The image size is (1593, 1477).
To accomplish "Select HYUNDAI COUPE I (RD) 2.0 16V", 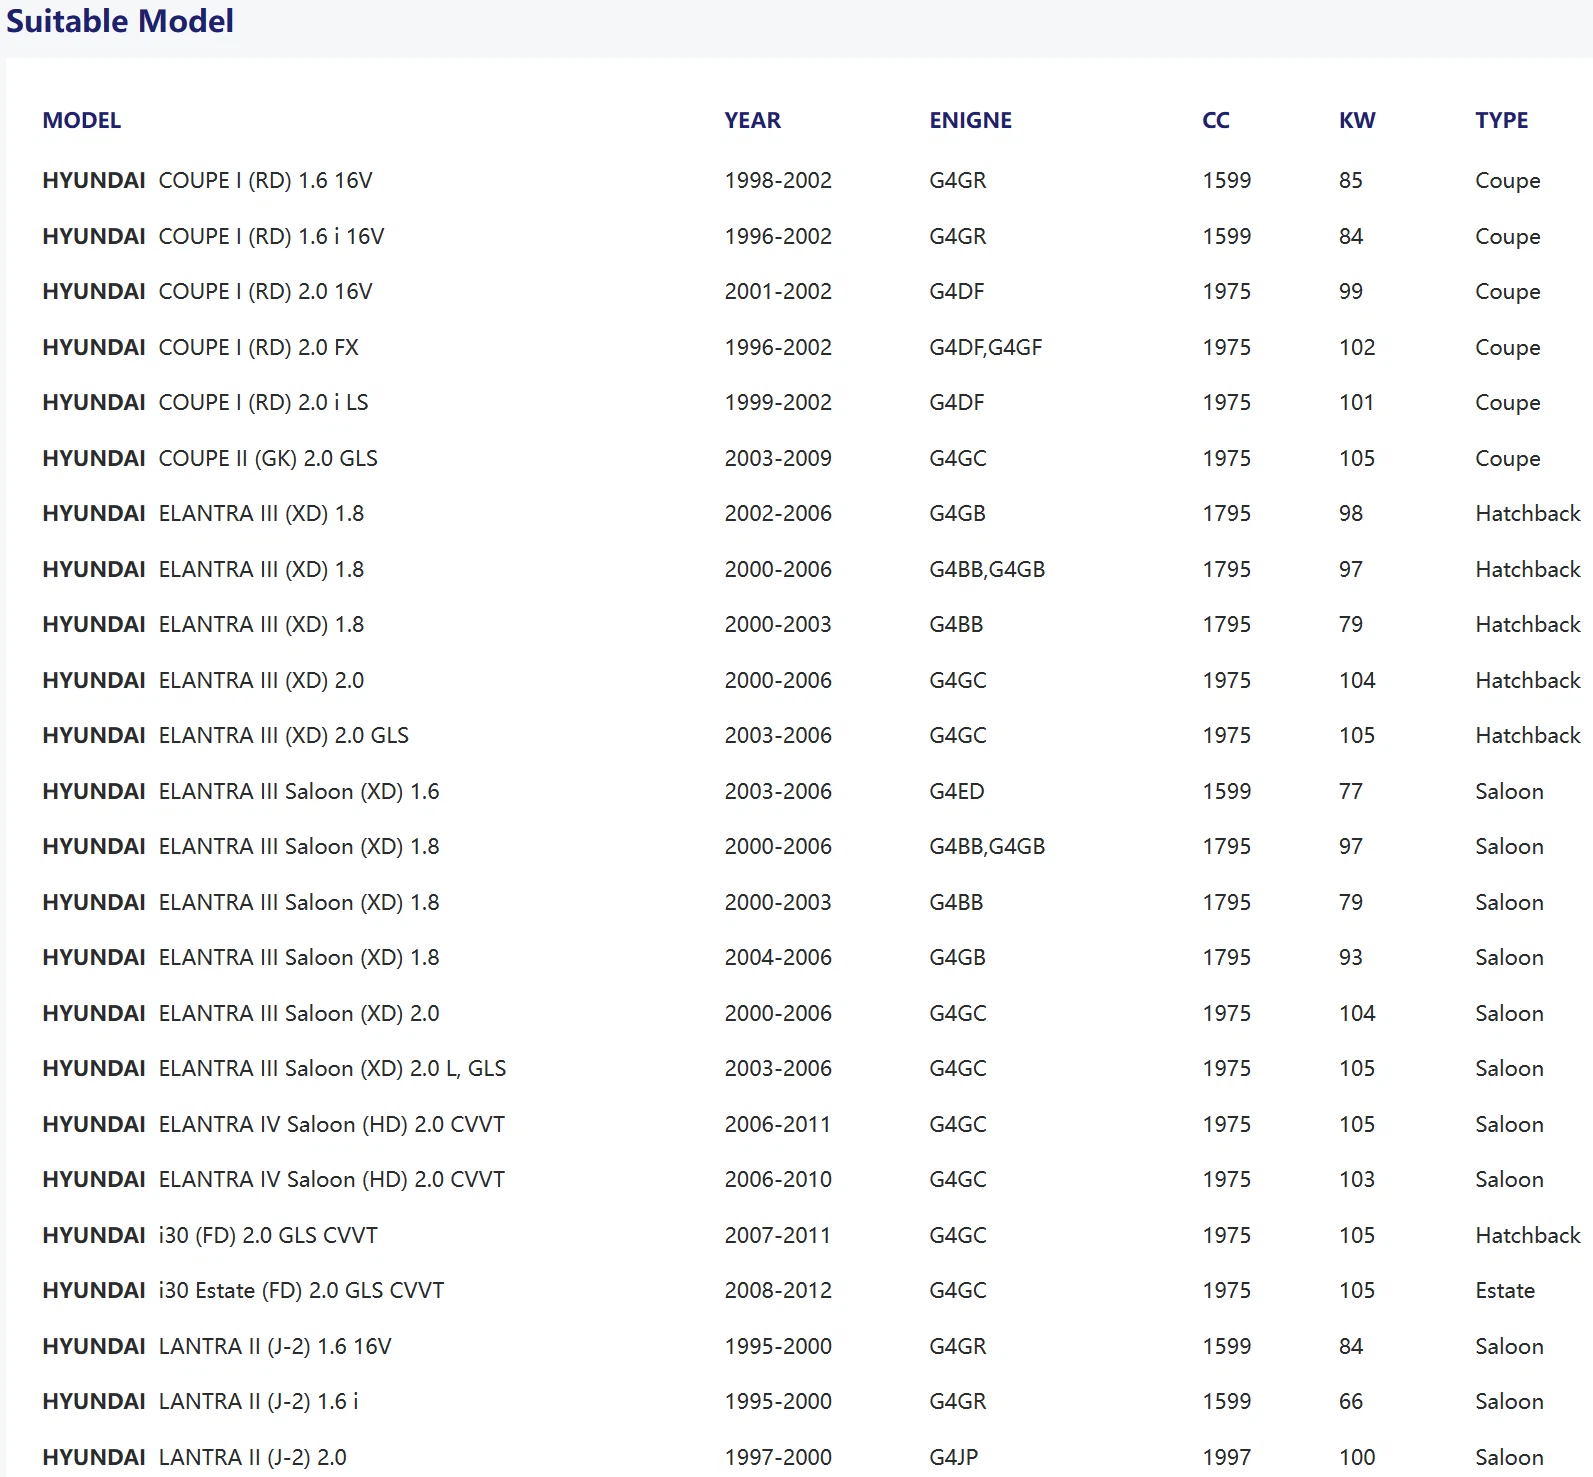I will pyautogui.click(x=207, y=291).
